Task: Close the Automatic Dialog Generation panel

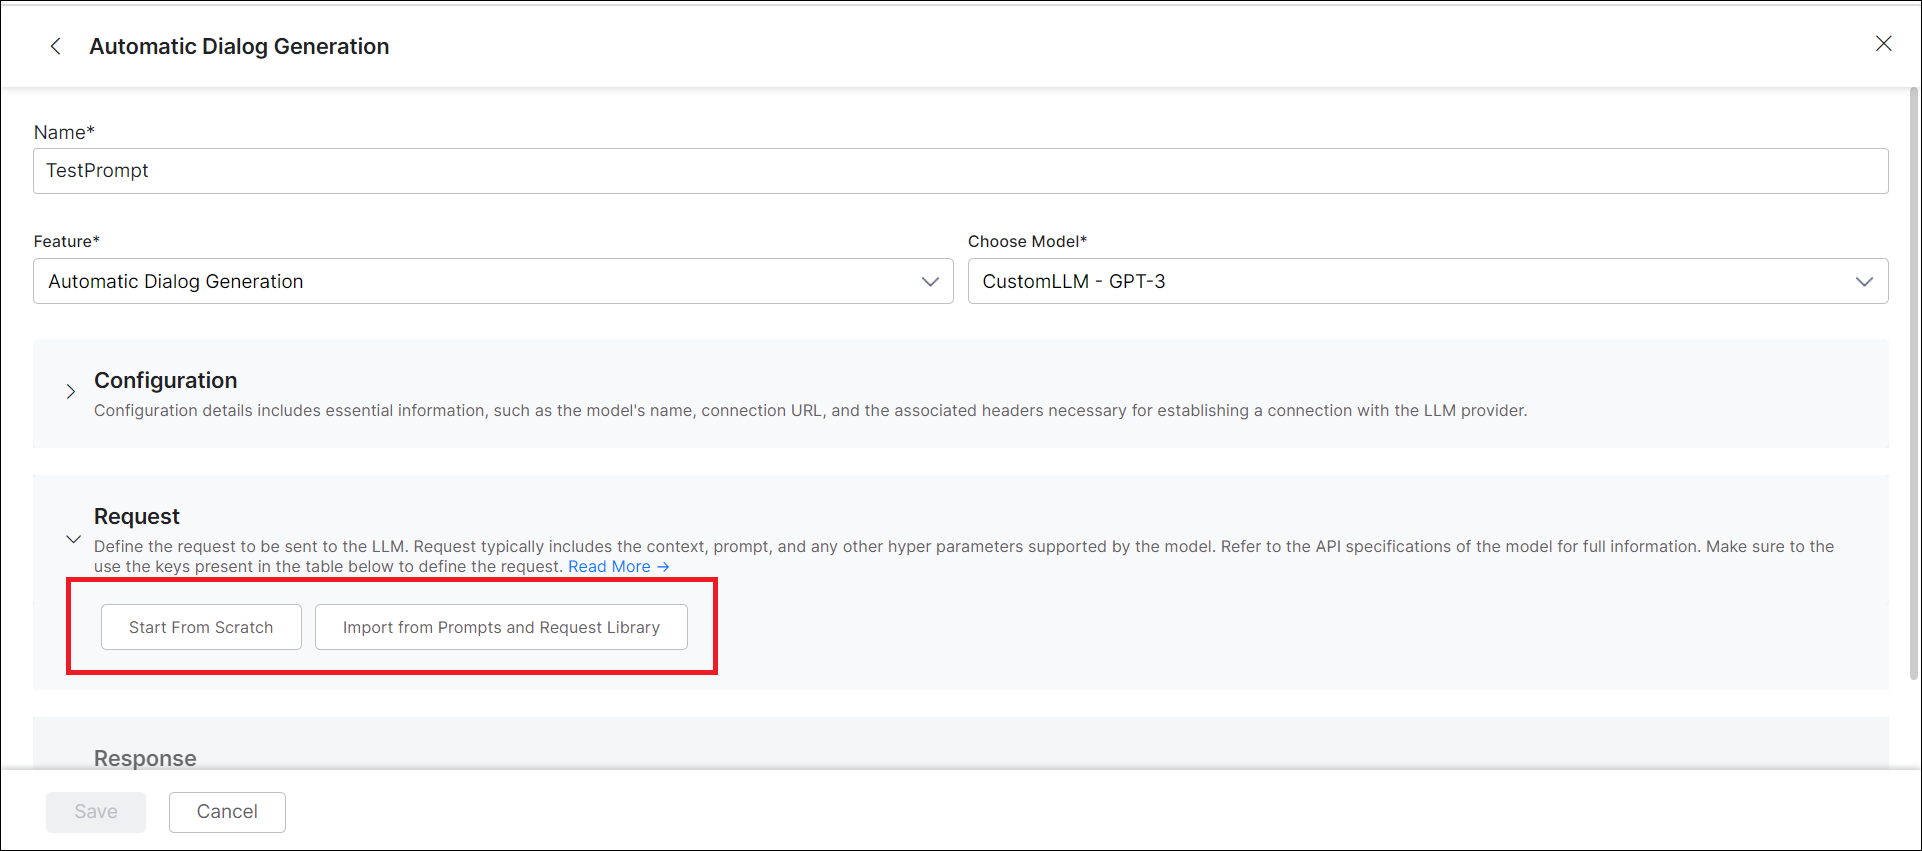Action: tap(1883, 44)
